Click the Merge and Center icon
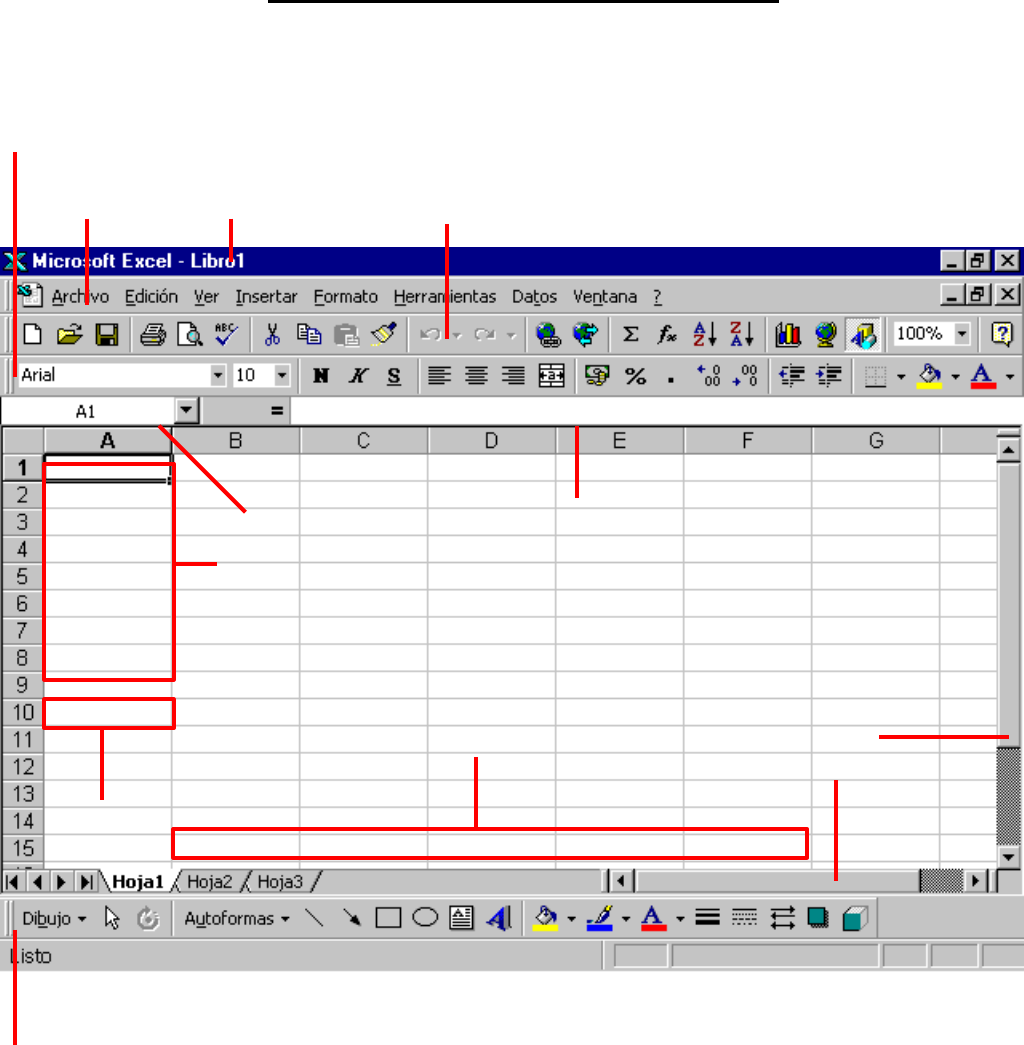The height and width of the screenshot is (1045, 1024). click(551, 376)
